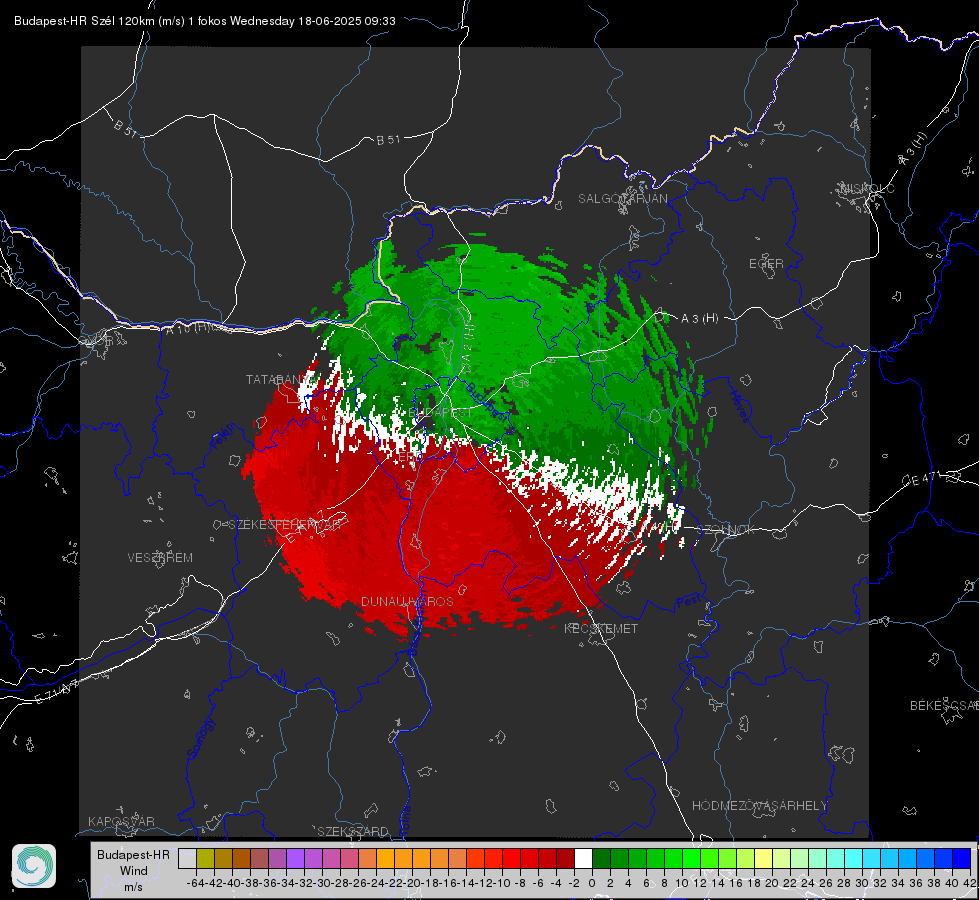Select the DUNAÚJVÁROS city label

point(407,601)
